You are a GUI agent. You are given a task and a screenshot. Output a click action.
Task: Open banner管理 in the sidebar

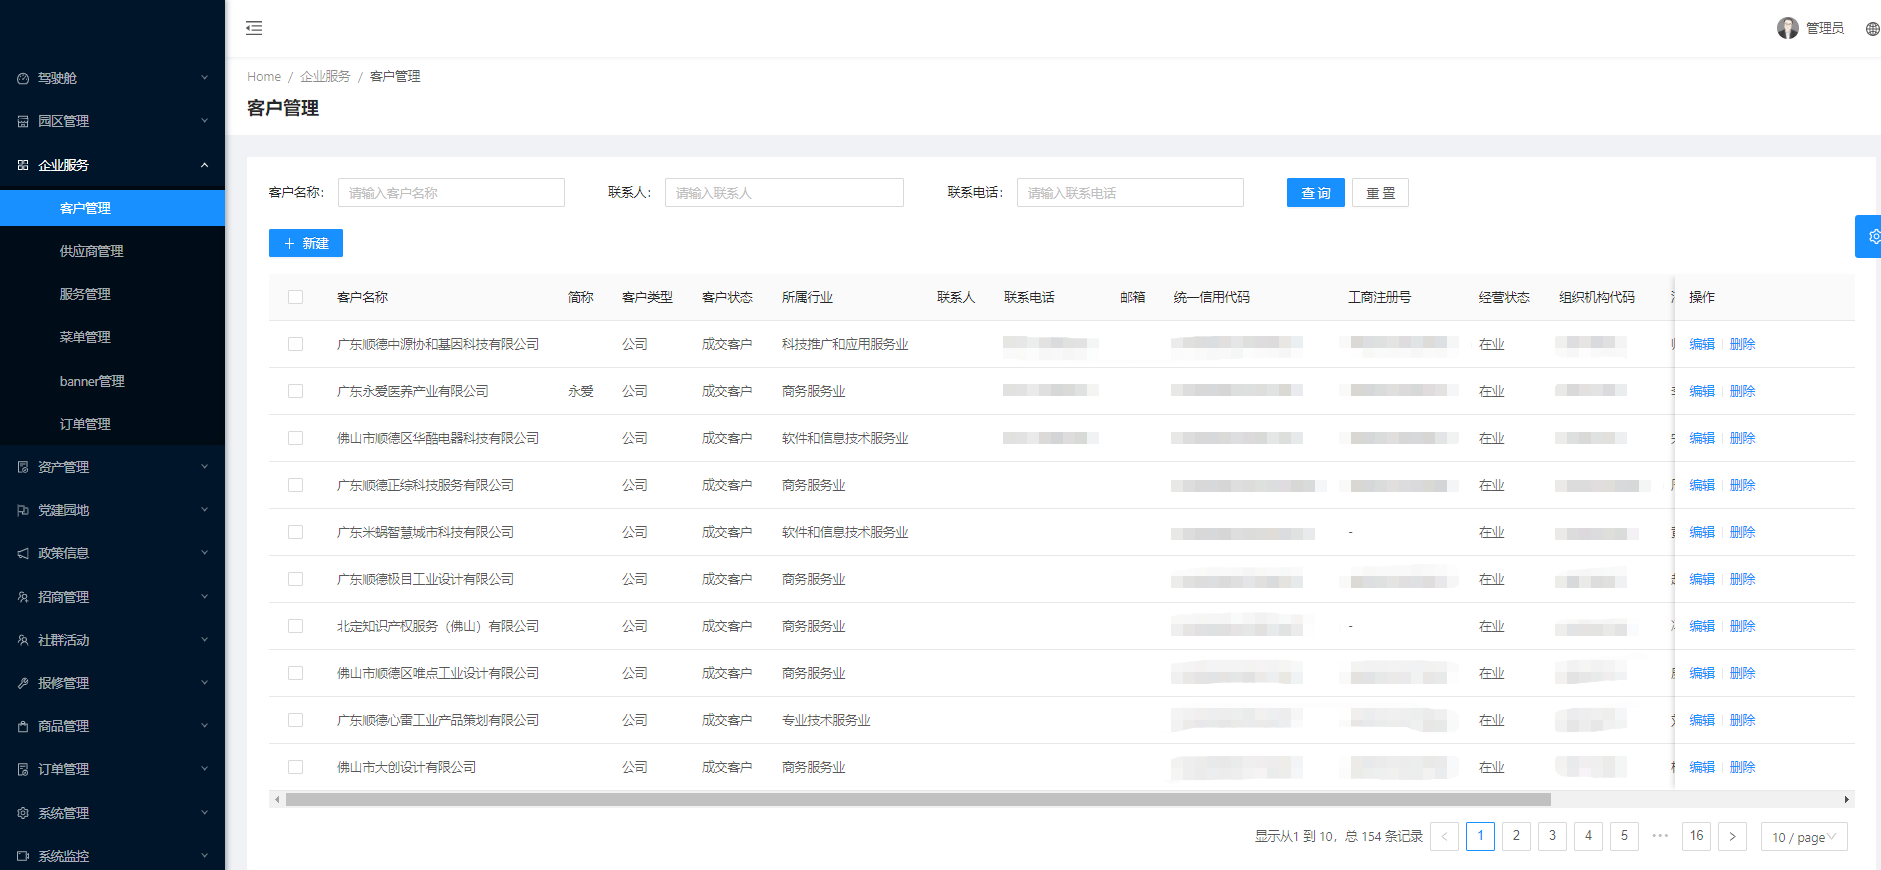tap(92, 381)
